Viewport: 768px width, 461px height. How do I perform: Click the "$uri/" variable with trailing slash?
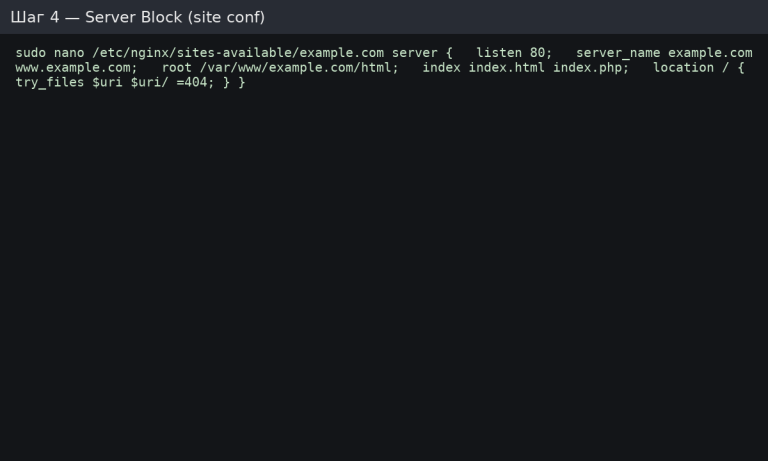150,82
